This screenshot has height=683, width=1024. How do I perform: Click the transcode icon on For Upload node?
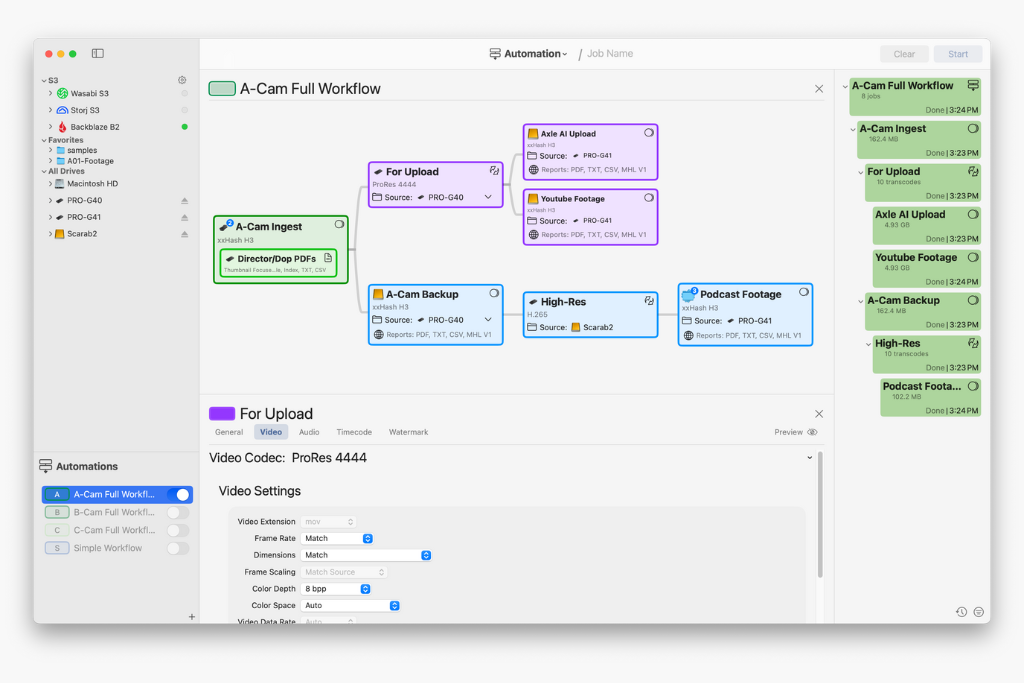coord(494,170)
